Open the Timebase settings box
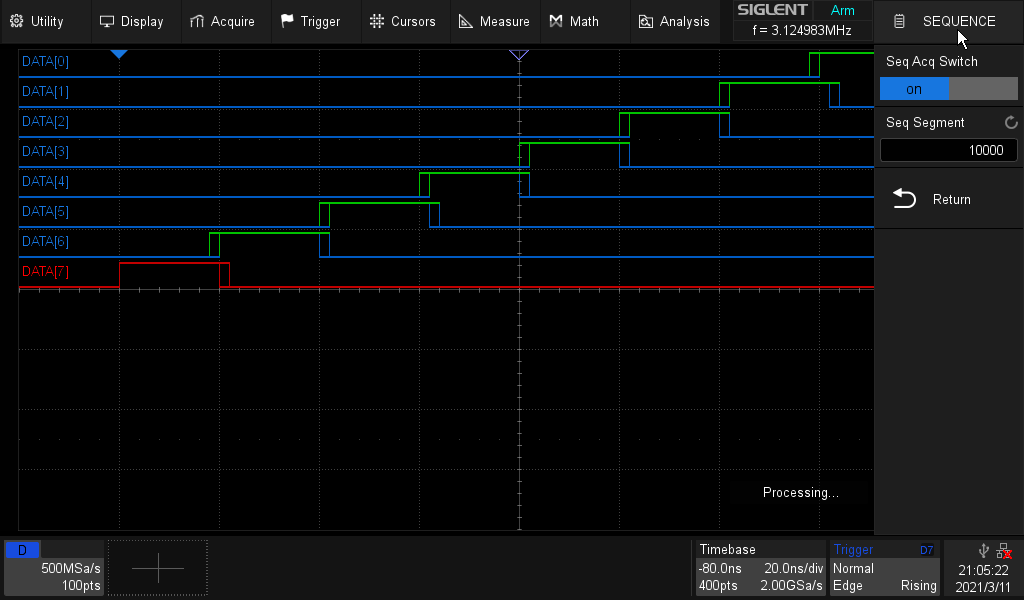1024x600 pixels. (759, 567)
